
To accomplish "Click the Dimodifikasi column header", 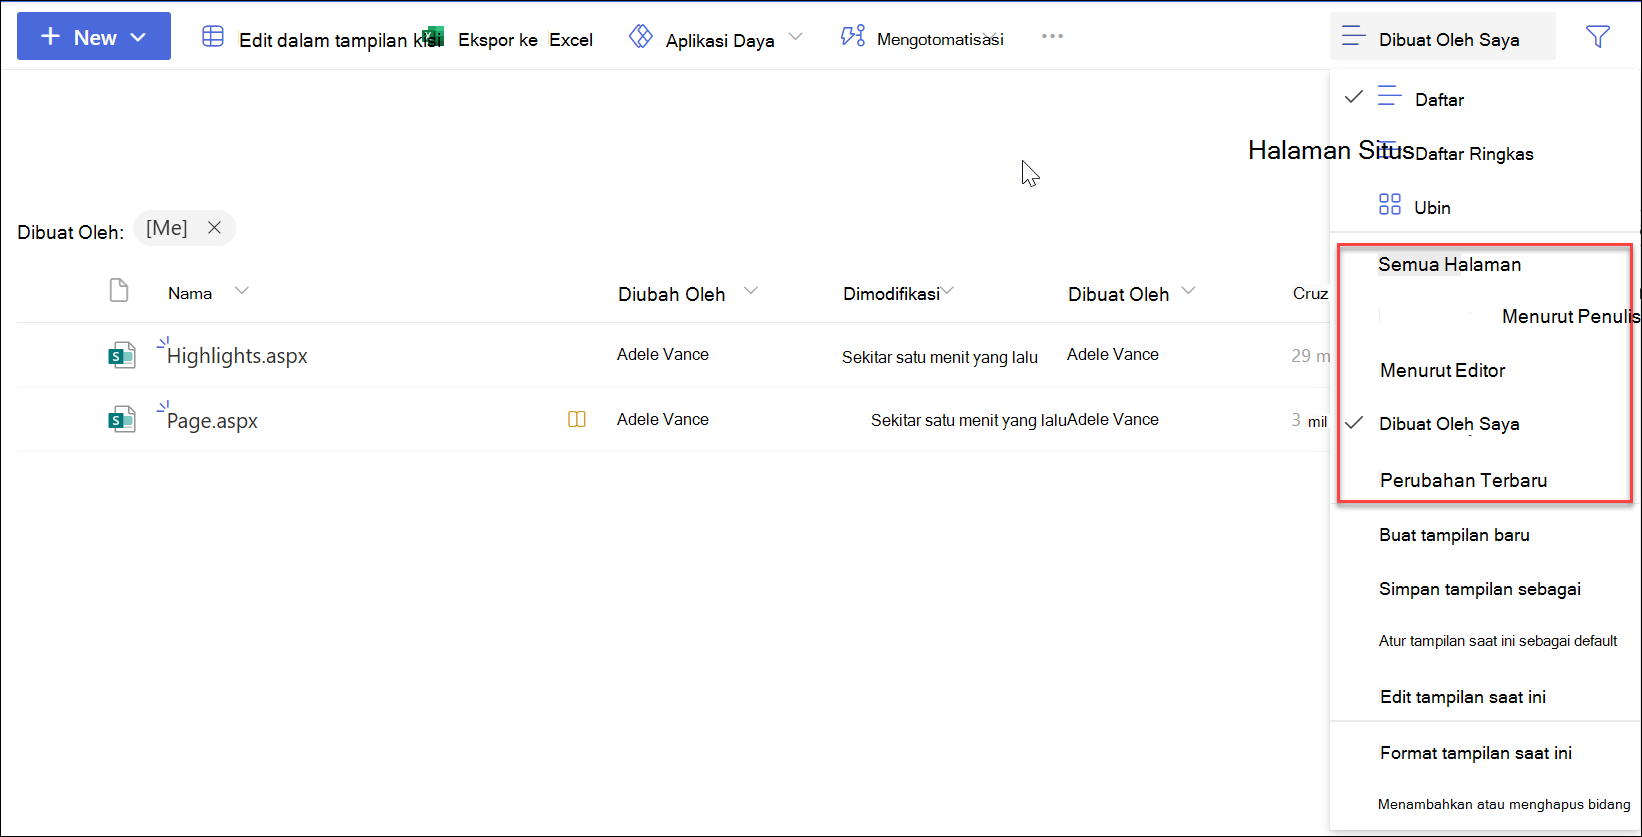I will coord(891,294).
